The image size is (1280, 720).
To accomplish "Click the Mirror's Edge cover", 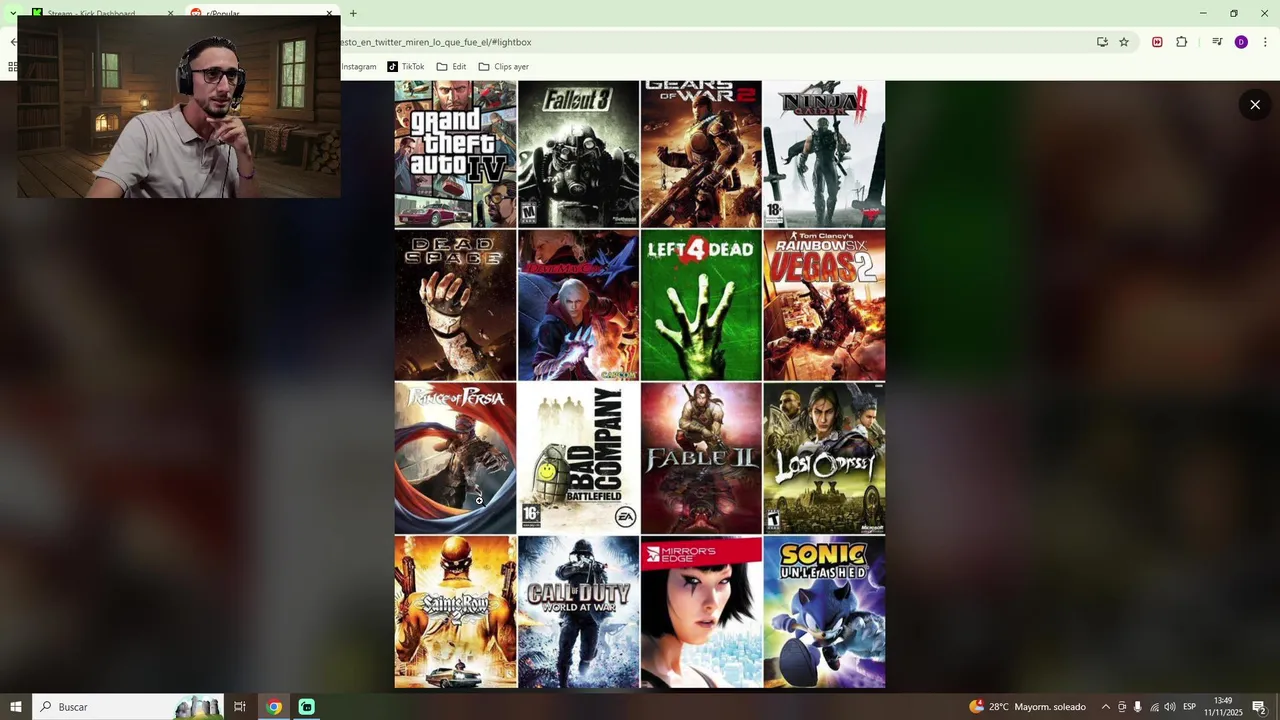I will [x=701, y=612].
